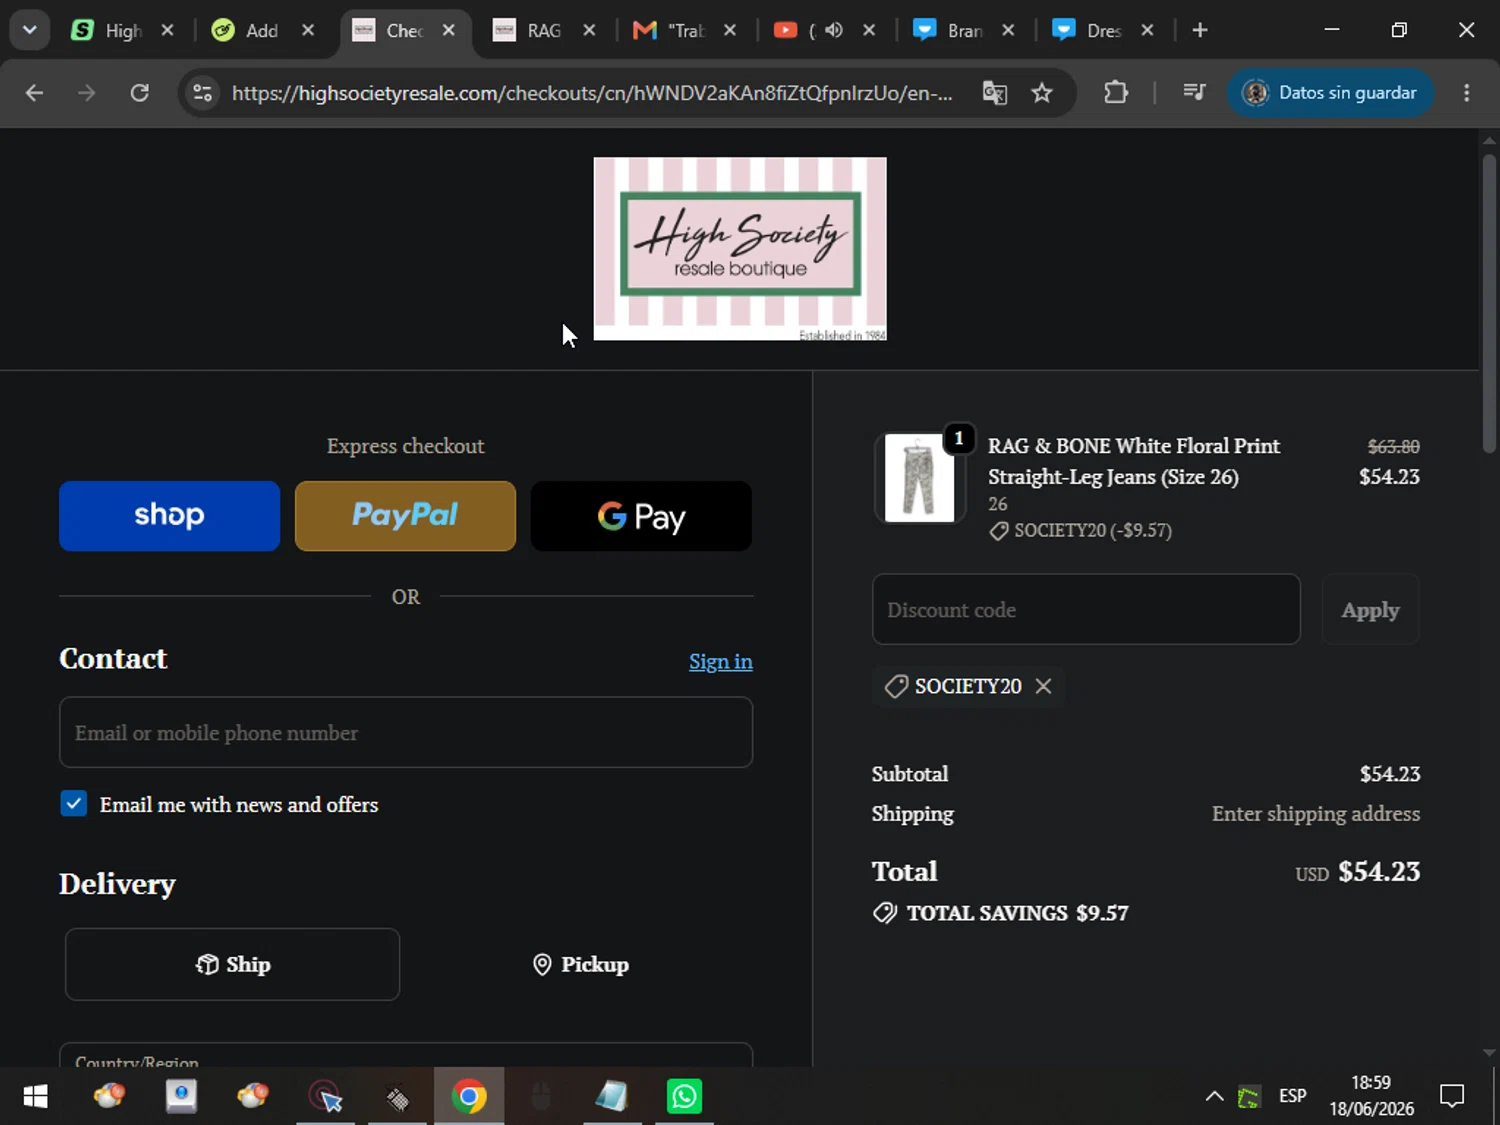
Task: Open the translate page icon
Action: point(994,93)
